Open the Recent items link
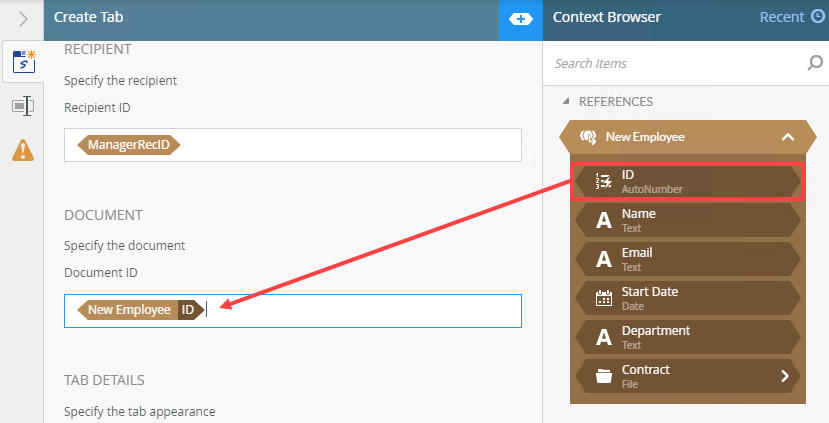Screen dimensions: 829x423 tap(781, 17)
